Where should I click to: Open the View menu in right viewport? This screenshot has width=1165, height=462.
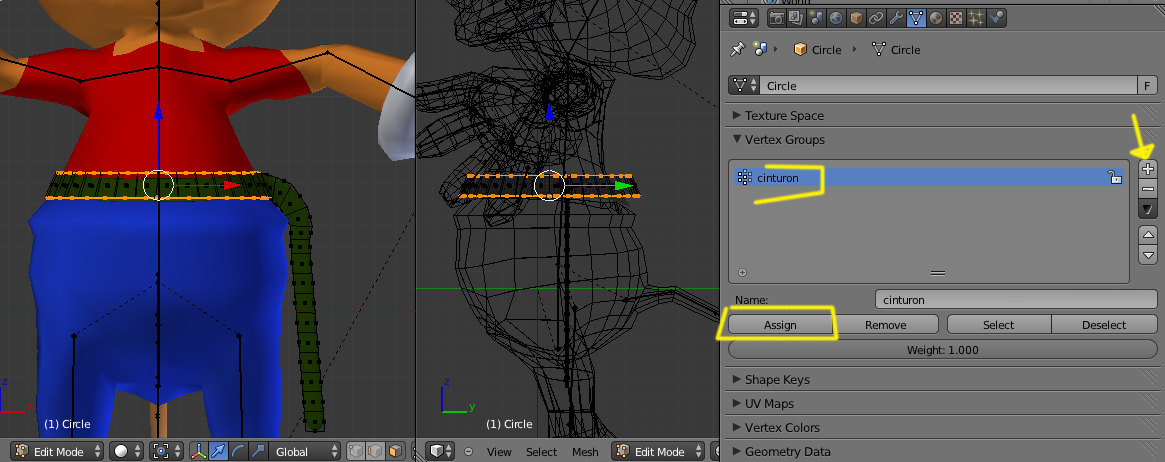click(499, 452)
